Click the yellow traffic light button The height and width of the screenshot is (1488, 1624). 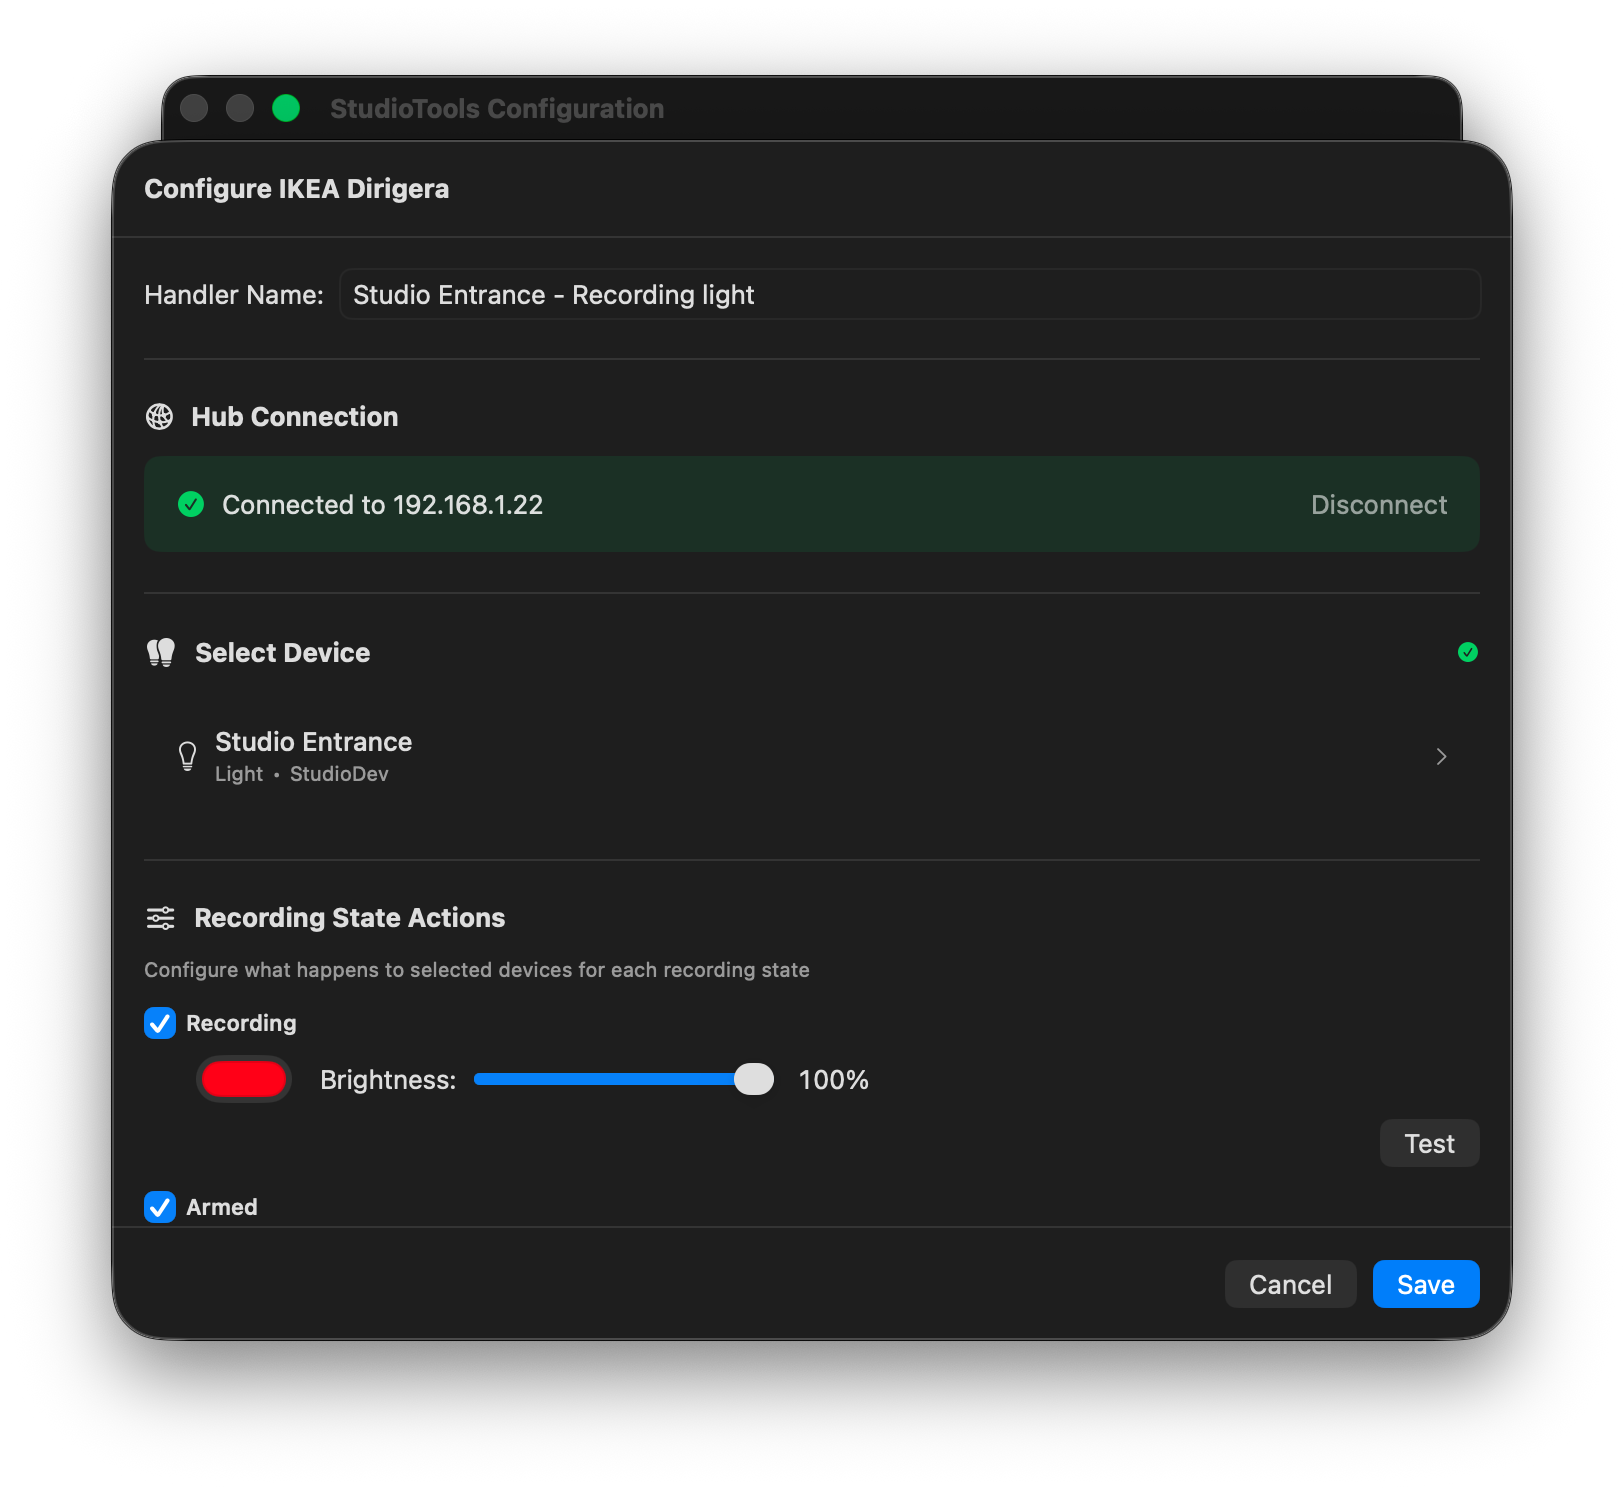[240, 108]
